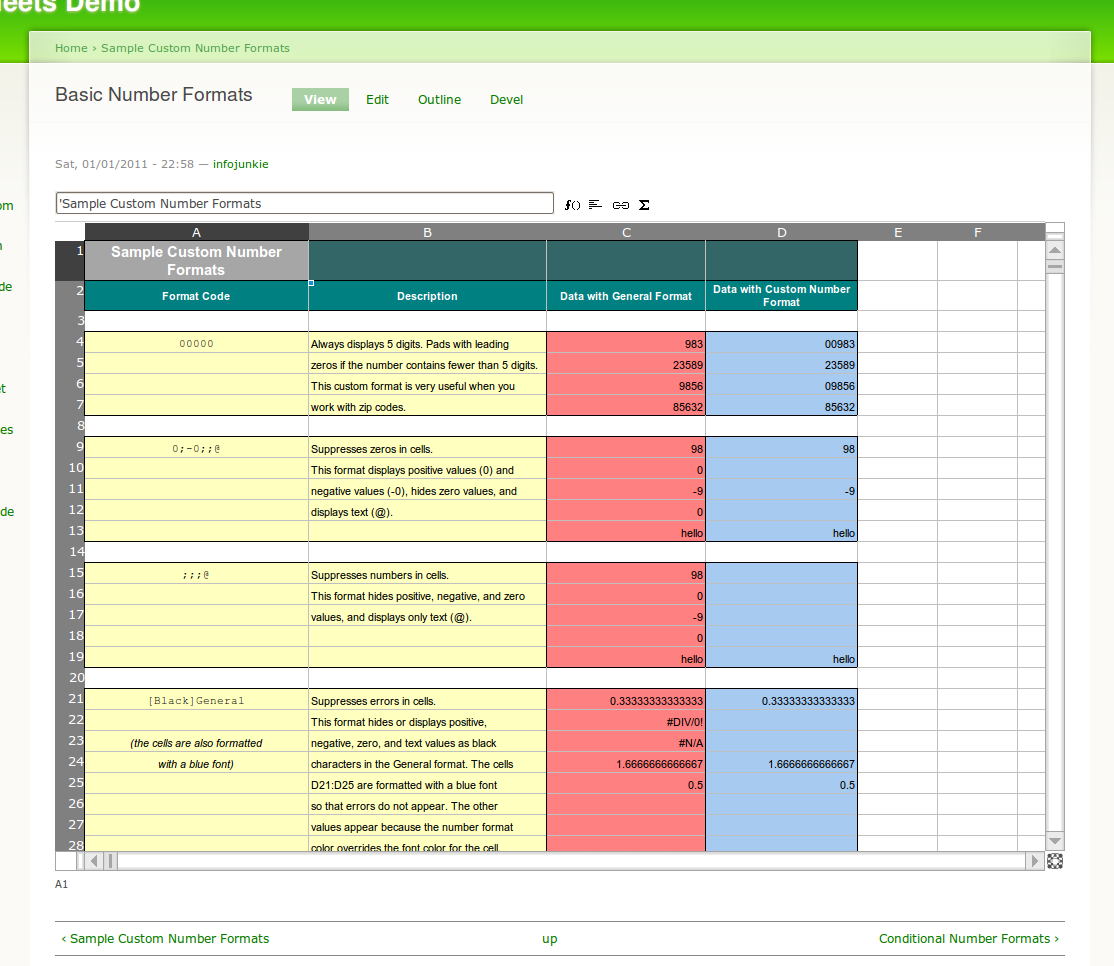Click the link insert icon
The width and height of the screenshot is (1114, 966).
[620, 205]
